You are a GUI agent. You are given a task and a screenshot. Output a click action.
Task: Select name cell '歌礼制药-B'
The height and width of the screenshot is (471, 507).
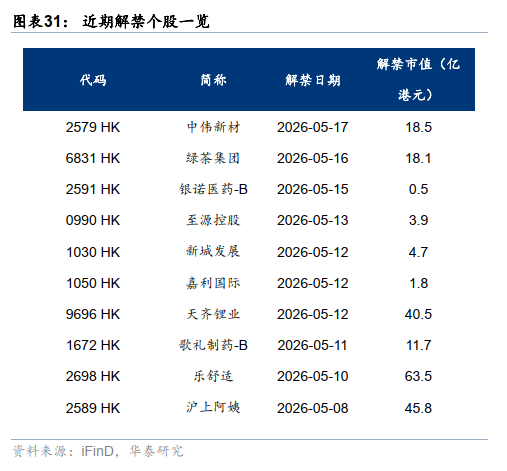point(213,345)
